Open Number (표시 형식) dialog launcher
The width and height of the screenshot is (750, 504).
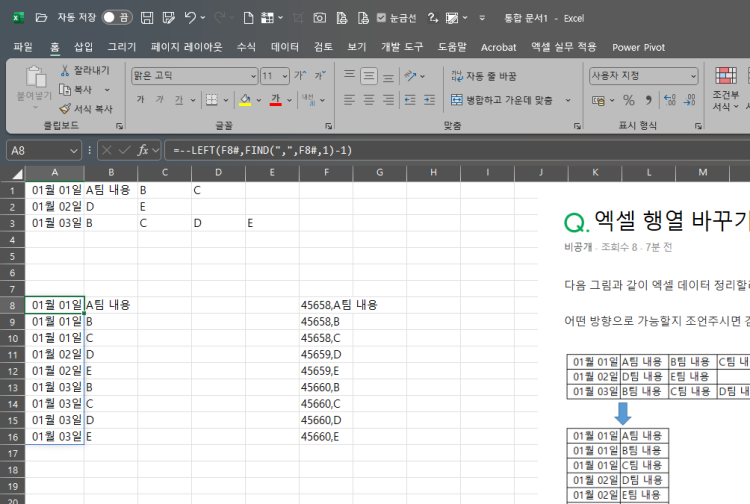[x=698, y=126]
